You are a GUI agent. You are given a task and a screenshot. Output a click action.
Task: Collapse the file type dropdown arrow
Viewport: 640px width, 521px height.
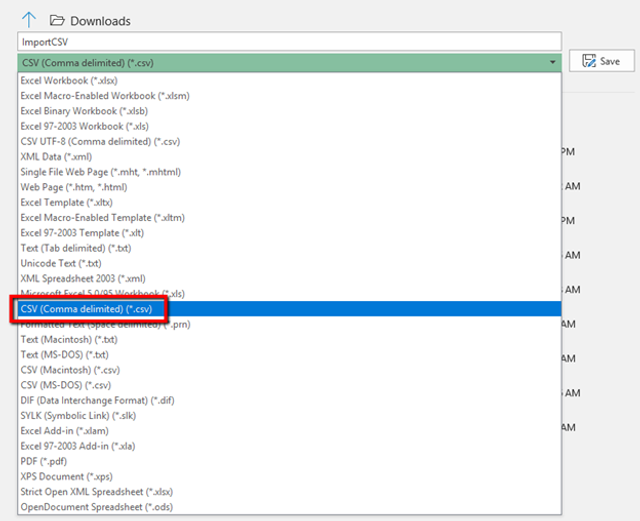pyautogui.click(x=552, y=62)
